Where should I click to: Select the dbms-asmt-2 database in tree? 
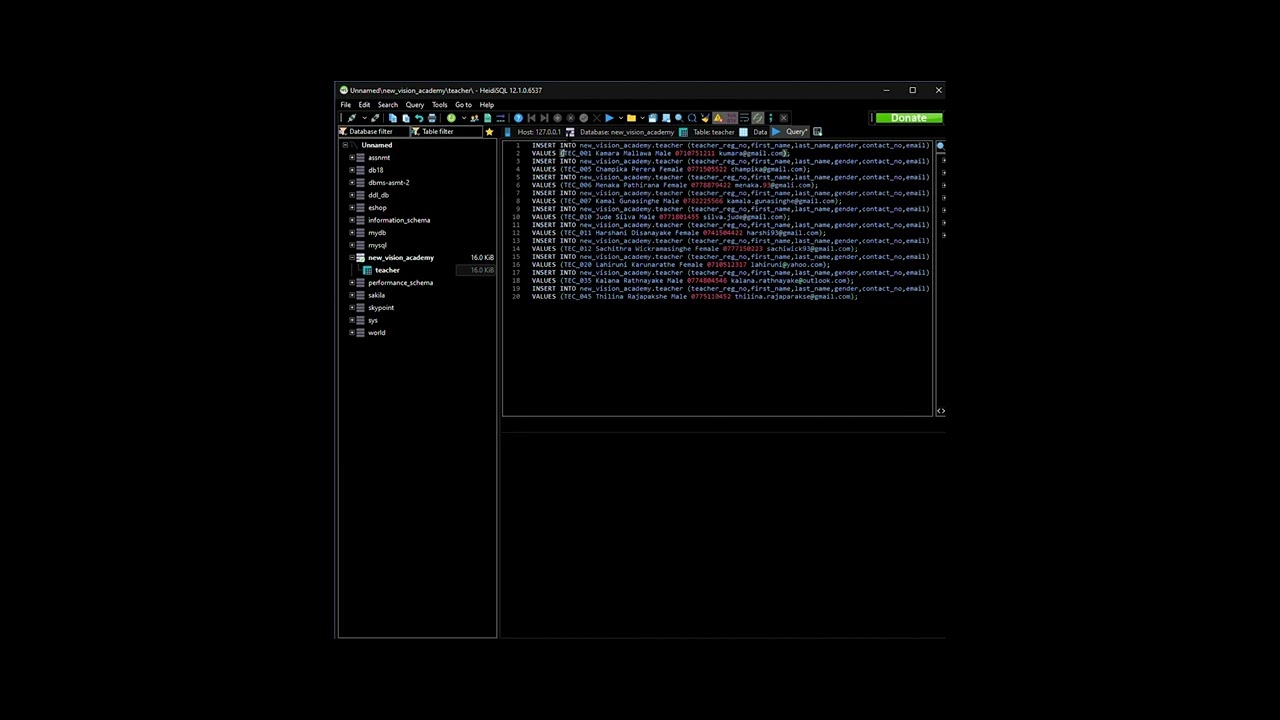(x=389, y=183)
